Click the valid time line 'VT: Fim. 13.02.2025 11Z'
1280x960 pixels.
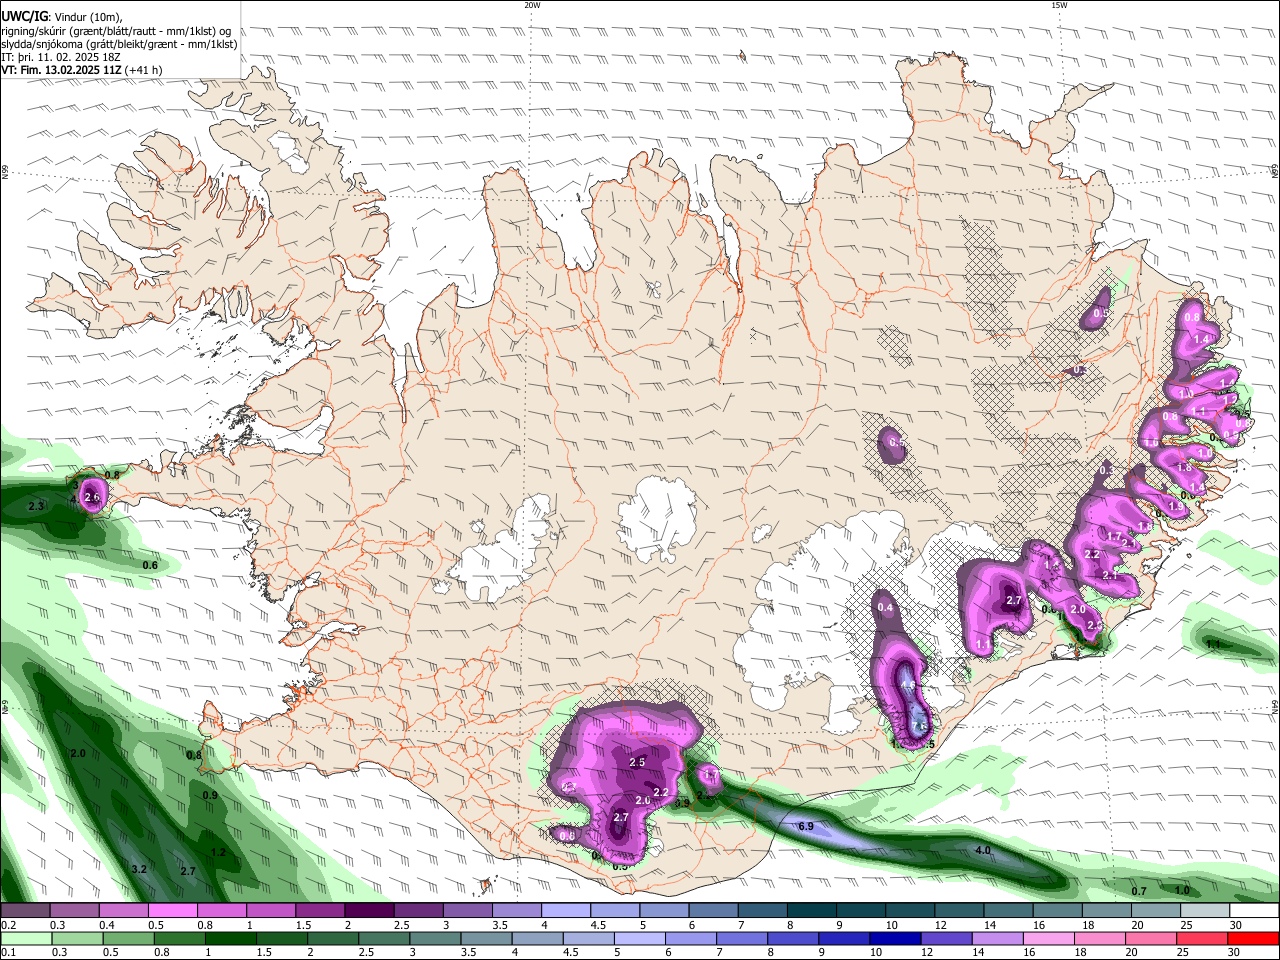(63, 70)
